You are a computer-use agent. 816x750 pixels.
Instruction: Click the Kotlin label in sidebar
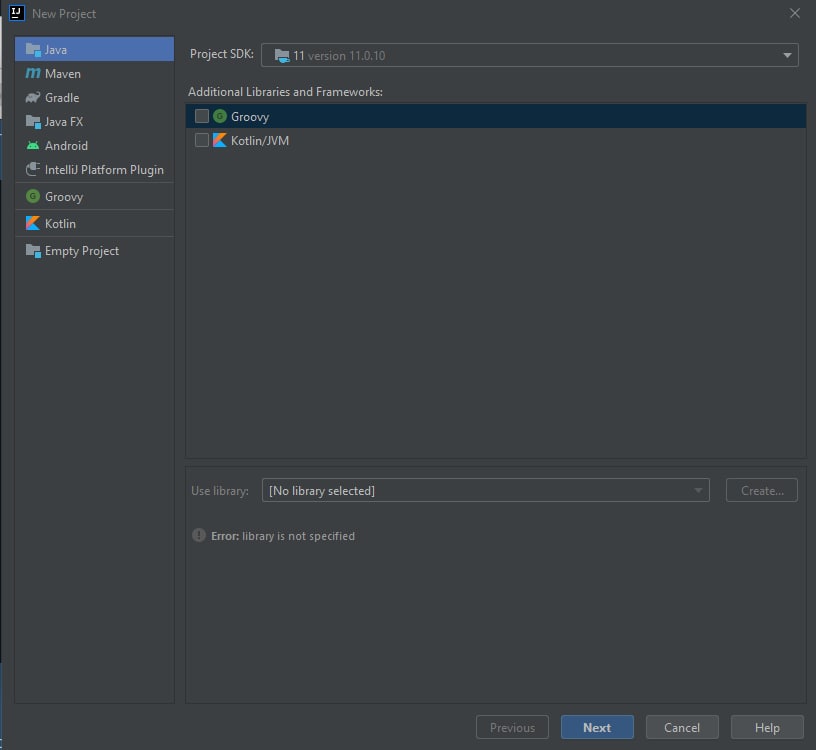pyautogui.click(x=60, y=224)
